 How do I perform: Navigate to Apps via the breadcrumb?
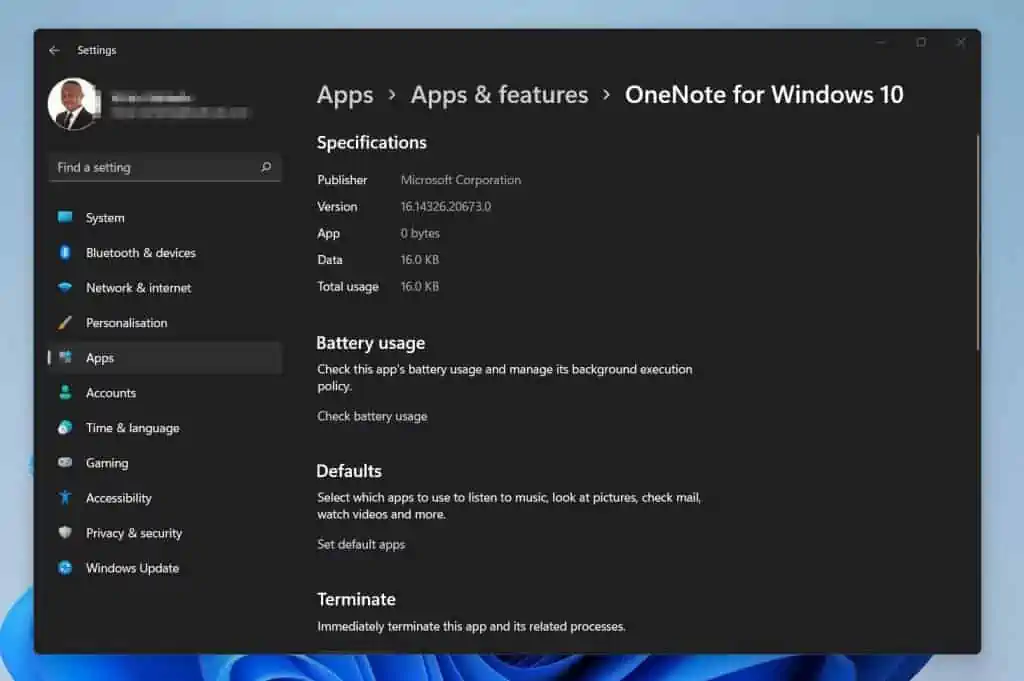(345, 94)
